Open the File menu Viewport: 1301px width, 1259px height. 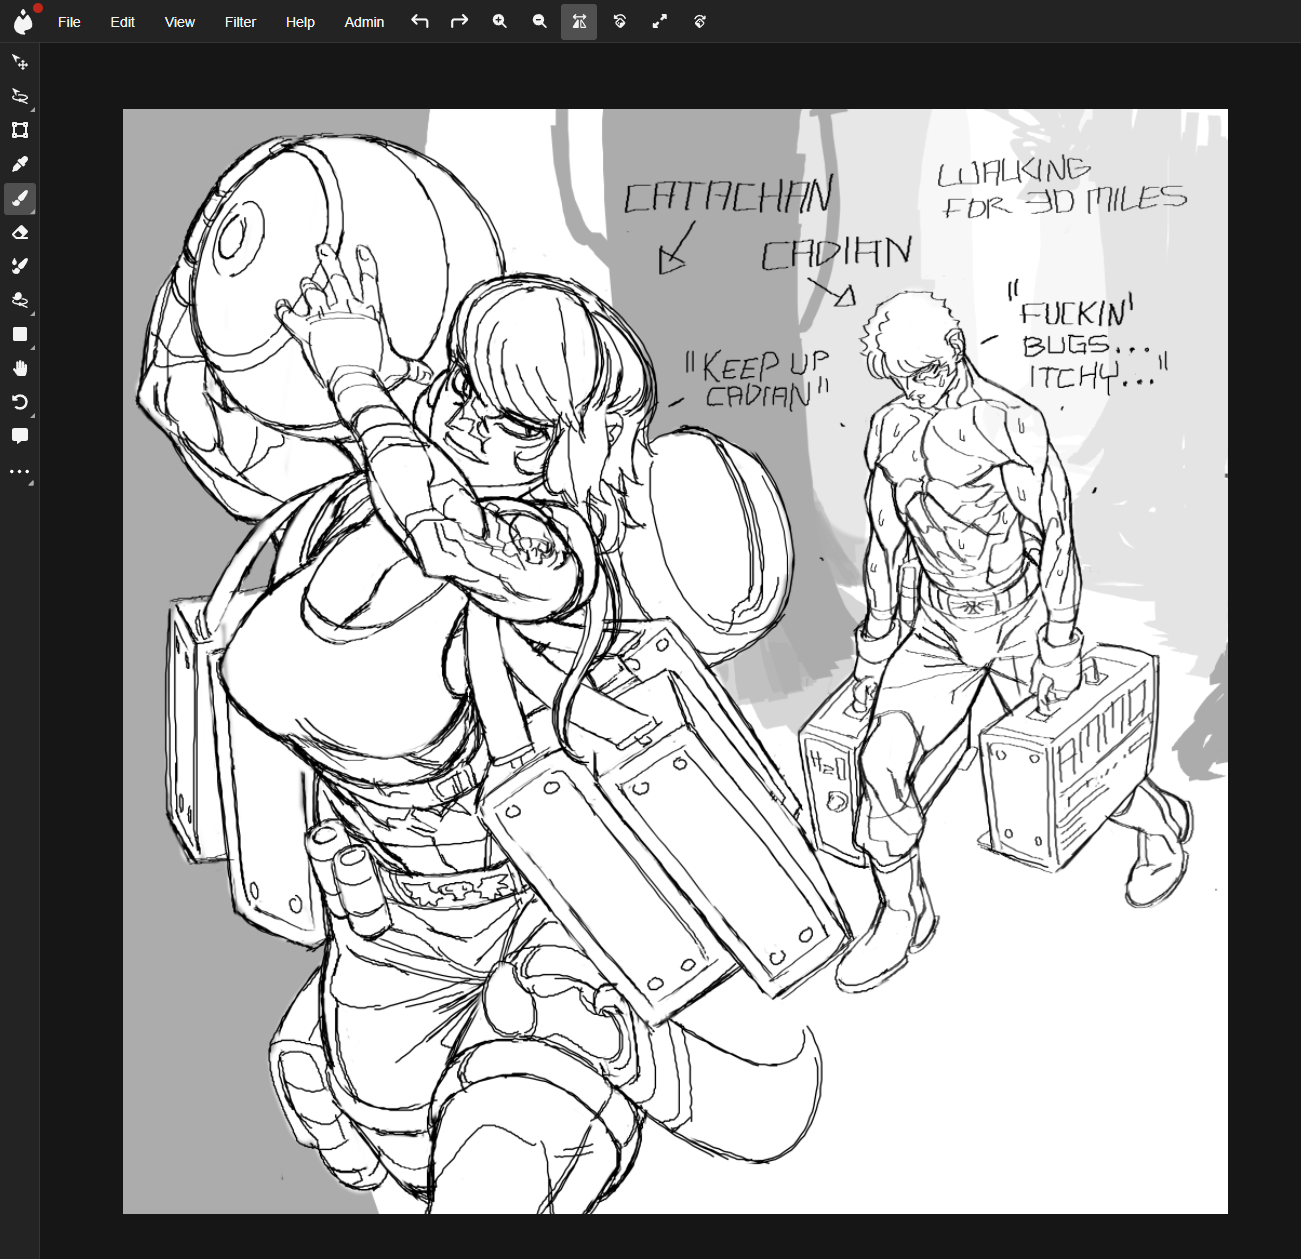click(x=69, y=22)
